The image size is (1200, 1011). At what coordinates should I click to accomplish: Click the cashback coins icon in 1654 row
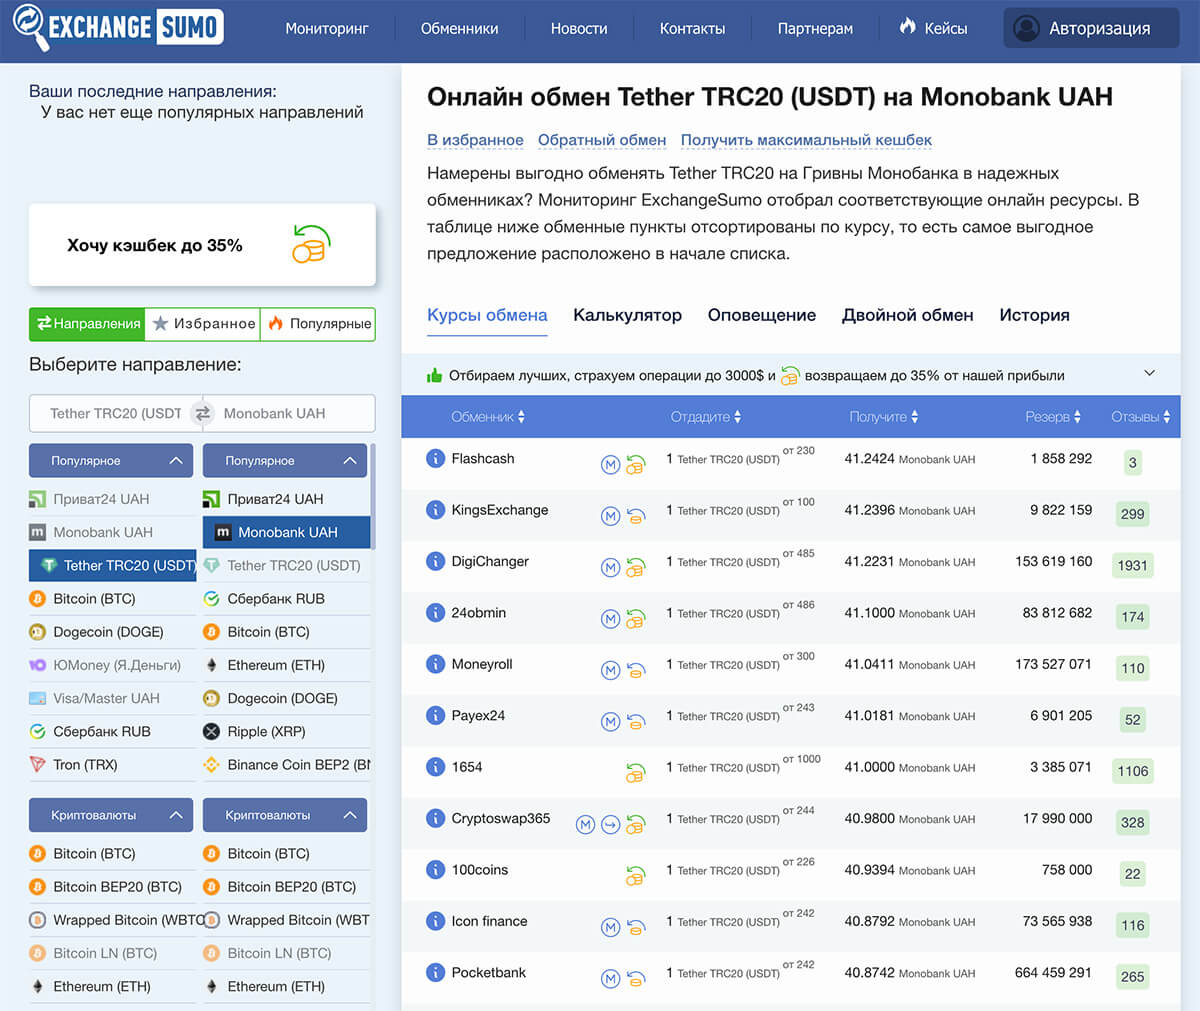pyautogui.click(x=635, y=772)
